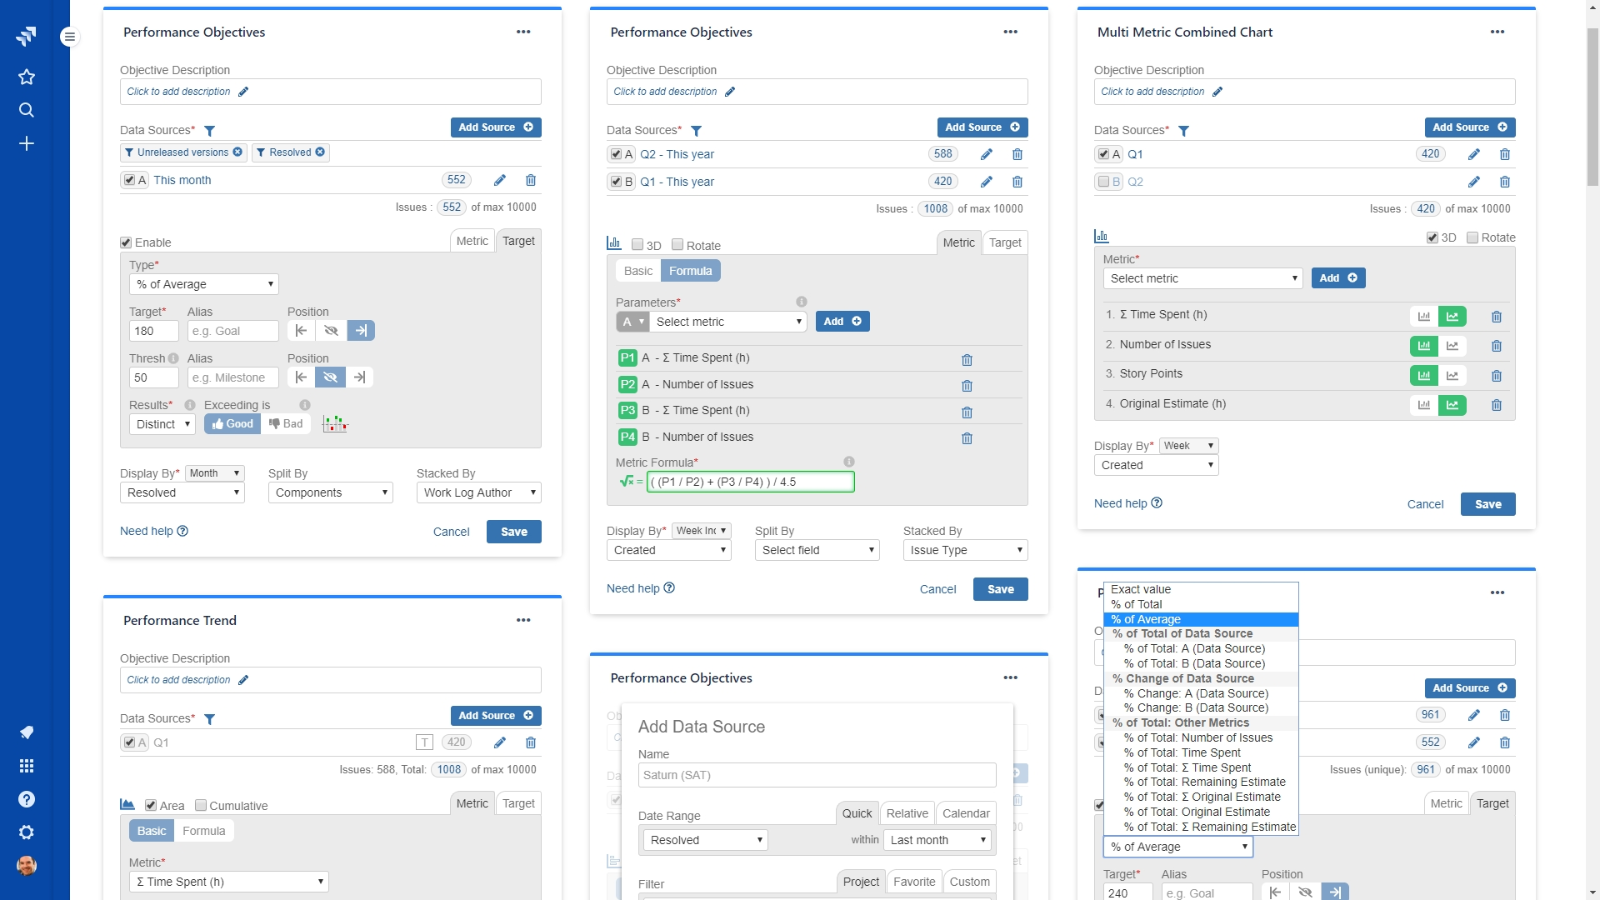Select the star icon in the sidebar
This screenshot has height=900, width=1600.
[x=27, y=77]
